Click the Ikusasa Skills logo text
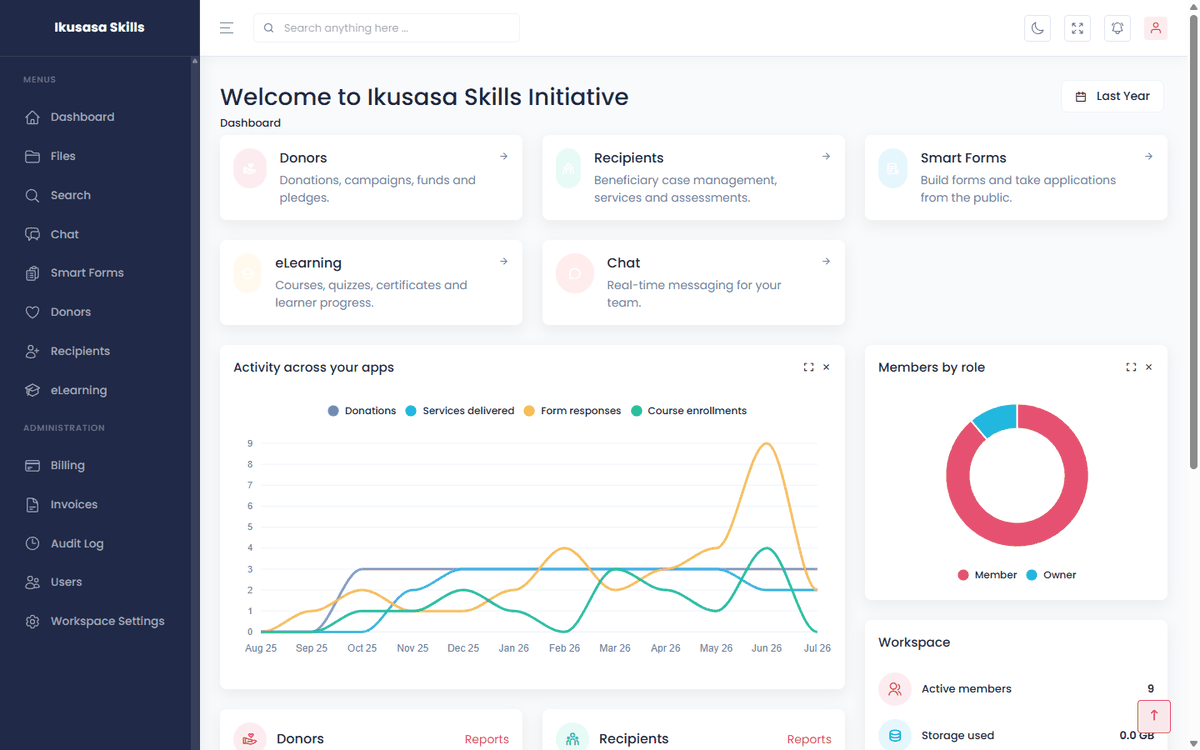The width and height of the screenshot is (1200, 750). pyautogui.click(x=99, y=27)
